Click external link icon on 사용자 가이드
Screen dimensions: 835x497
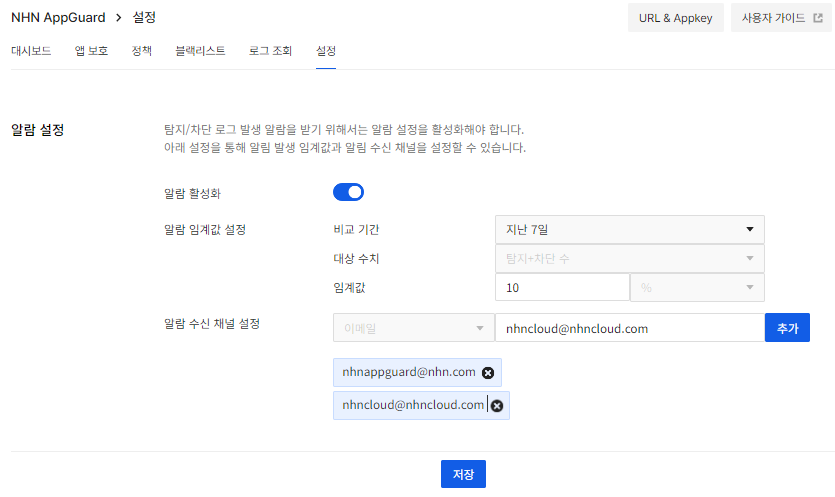coord(818,18)
